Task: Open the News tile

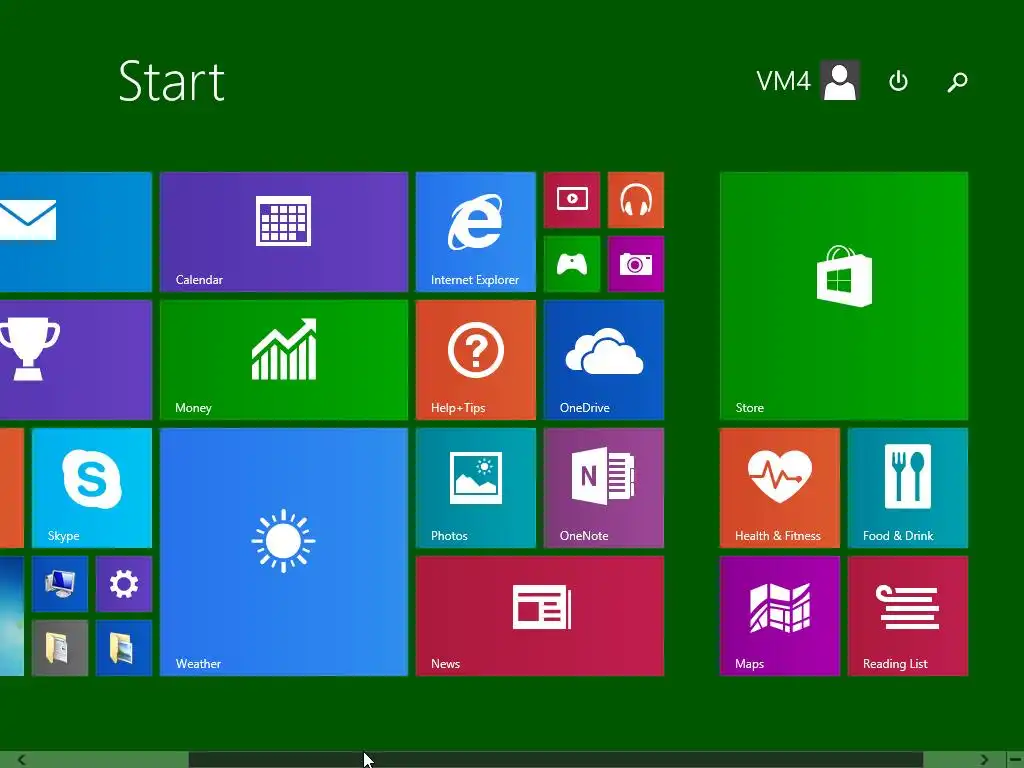Action: click(540, 616)
